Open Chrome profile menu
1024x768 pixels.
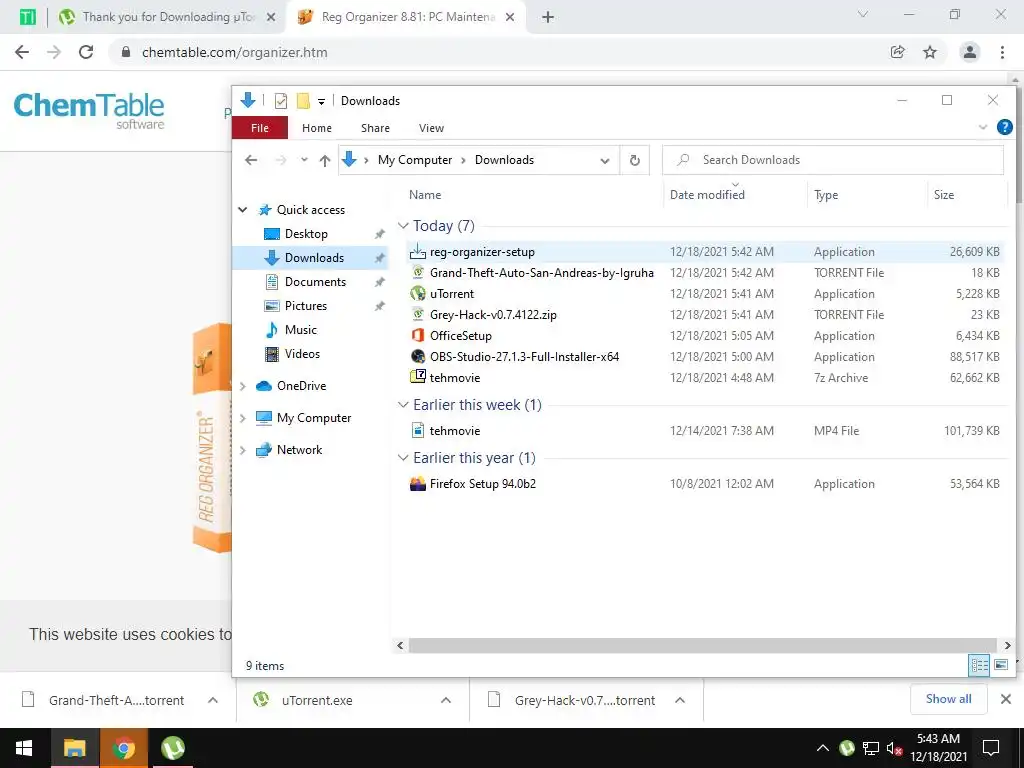coord(970,52)
